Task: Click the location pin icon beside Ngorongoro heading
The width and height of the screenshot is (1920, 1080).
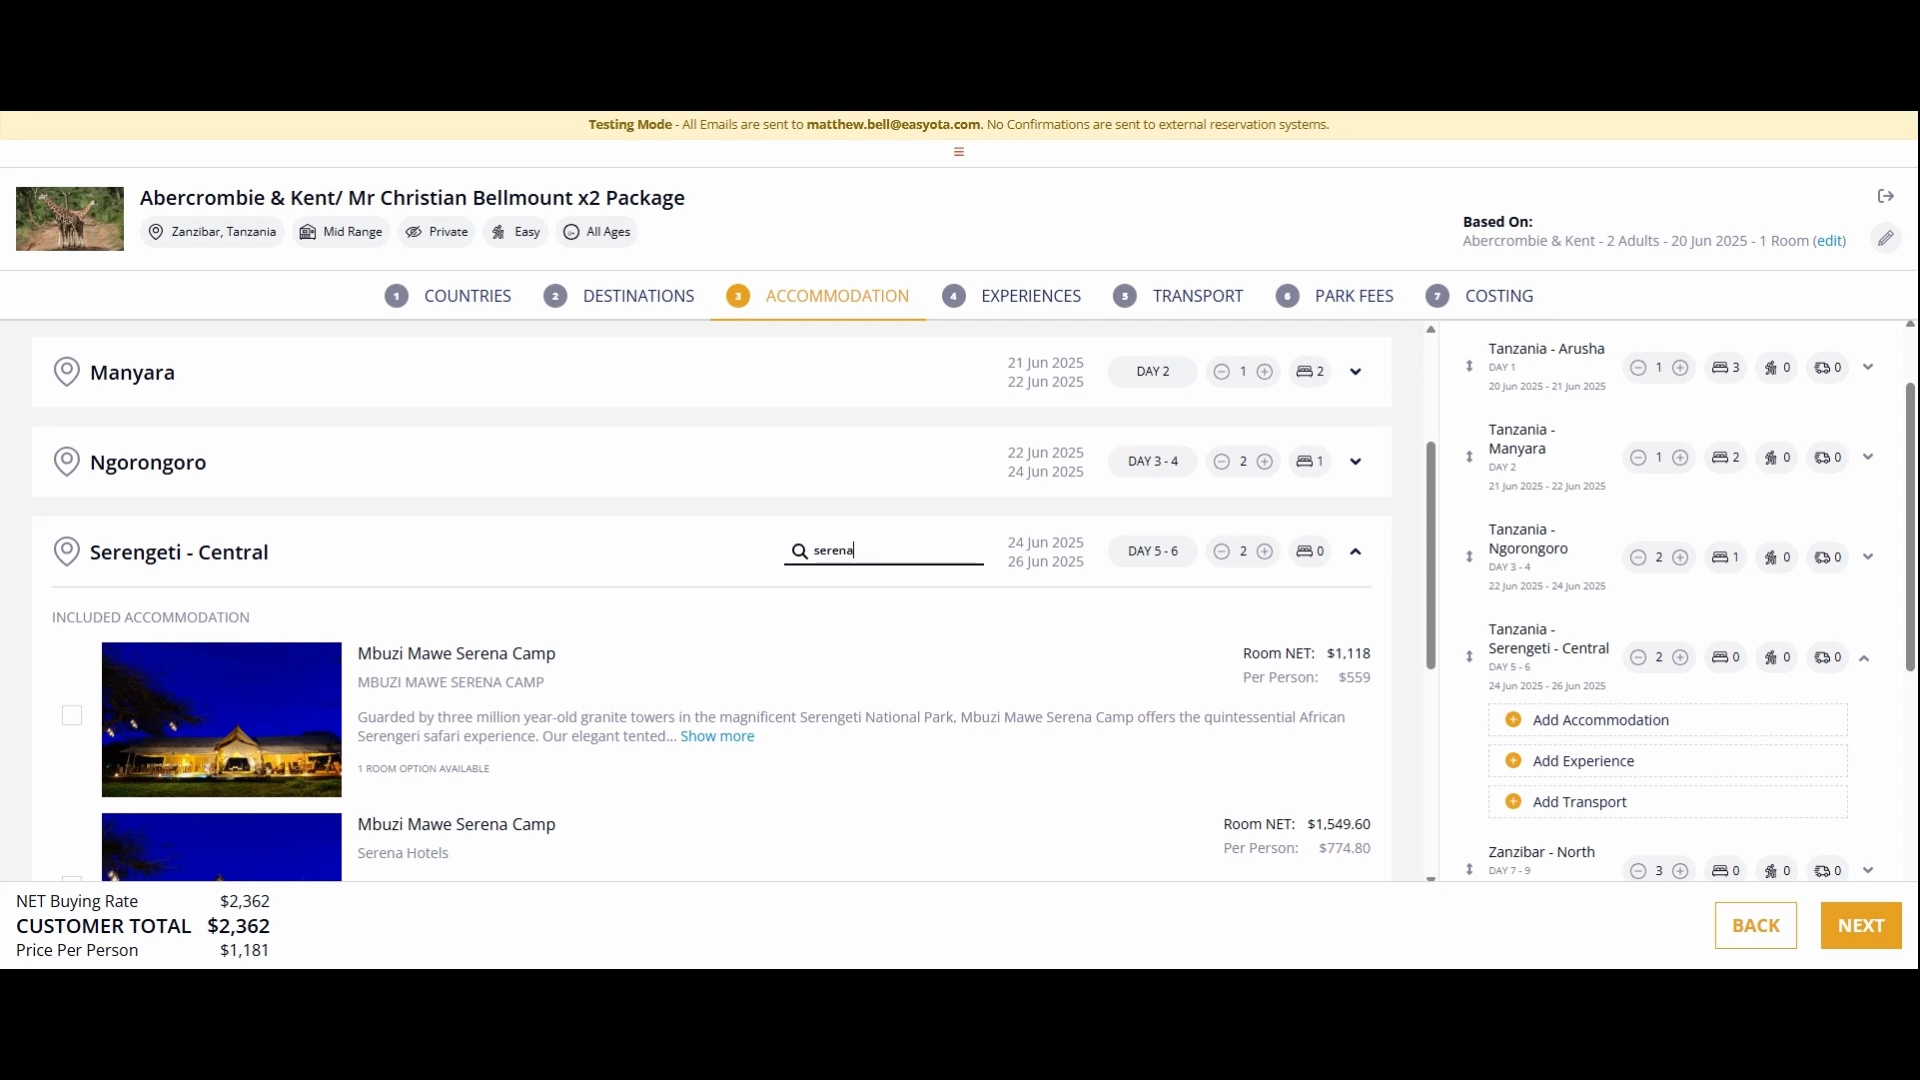Action: [x=67, y=462]
